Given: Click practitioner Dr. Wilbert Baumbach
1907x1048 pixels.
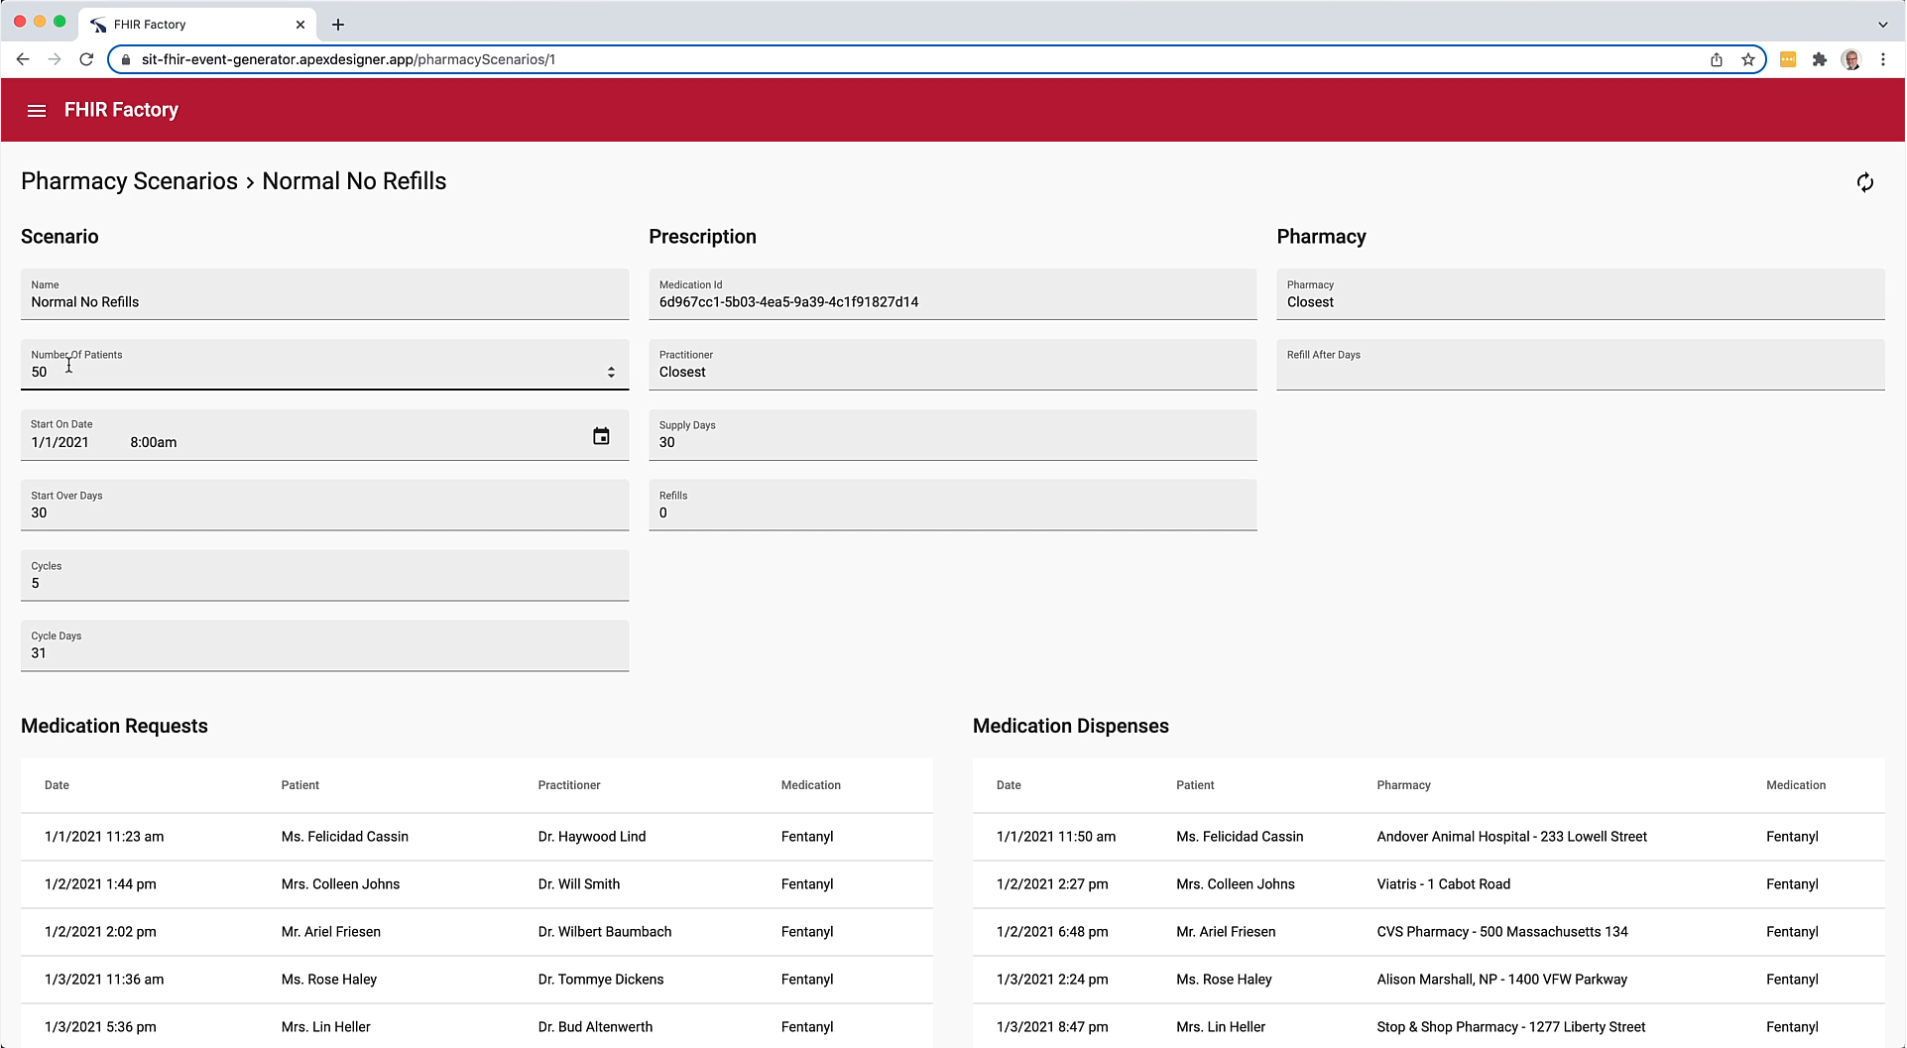Looking at the screenshot, I should (x=605, y=931).
